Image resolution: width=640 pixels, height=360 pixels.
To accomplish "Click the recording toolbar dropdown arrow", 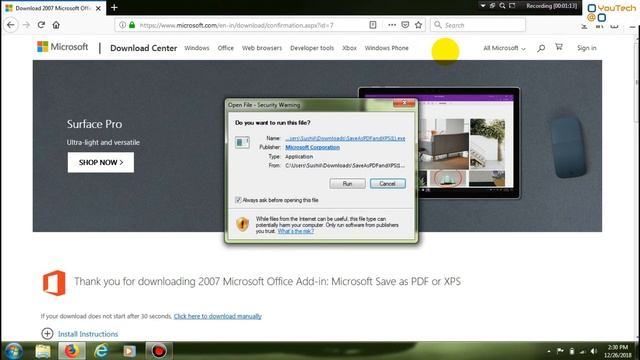I will coord(483,6).
